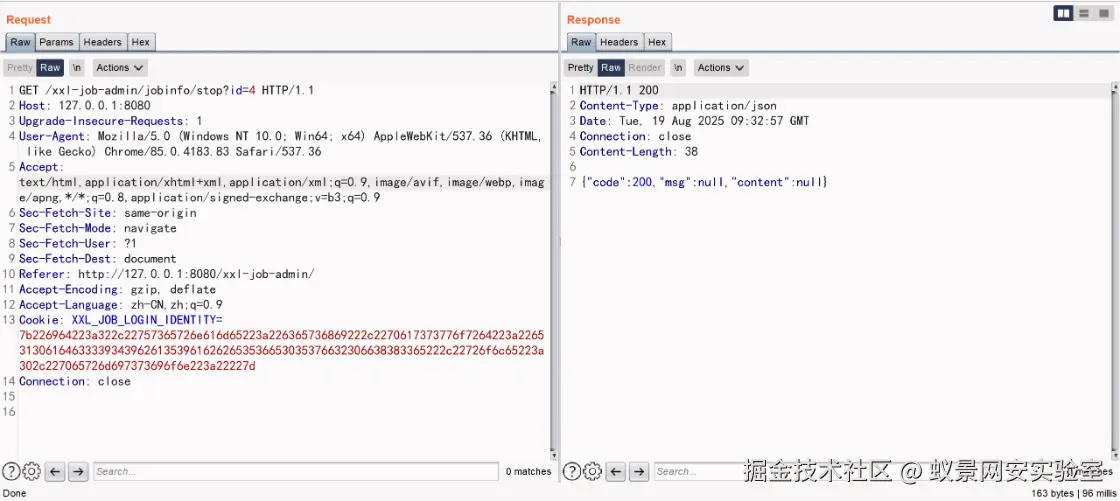
Task: Switch to the Response Raw tab
Action: pos(581,42)
